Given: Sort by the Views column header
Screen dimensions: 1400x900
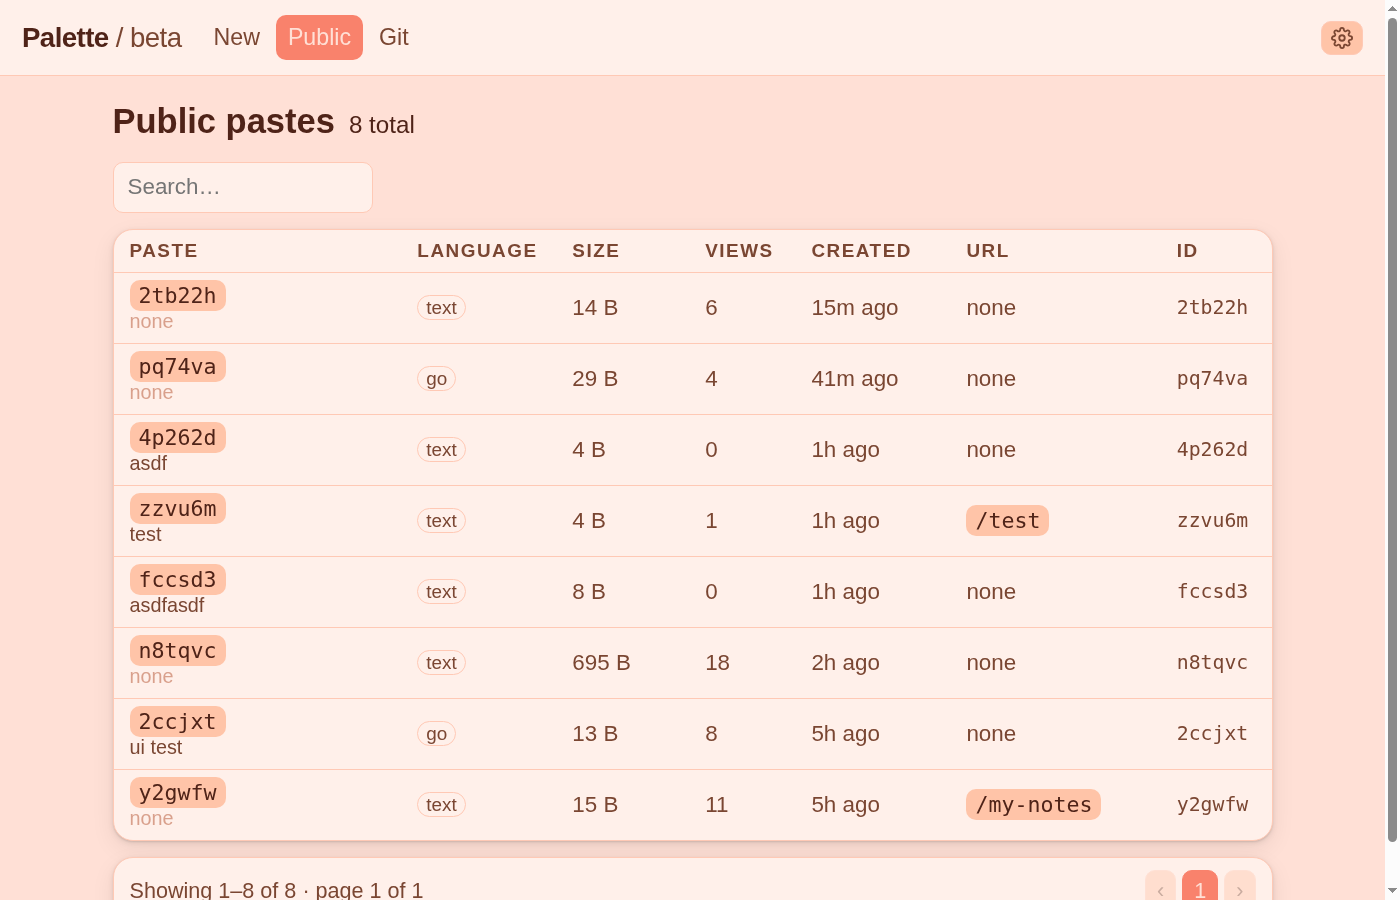Looking at the screenshot, I should coord(739,251).
